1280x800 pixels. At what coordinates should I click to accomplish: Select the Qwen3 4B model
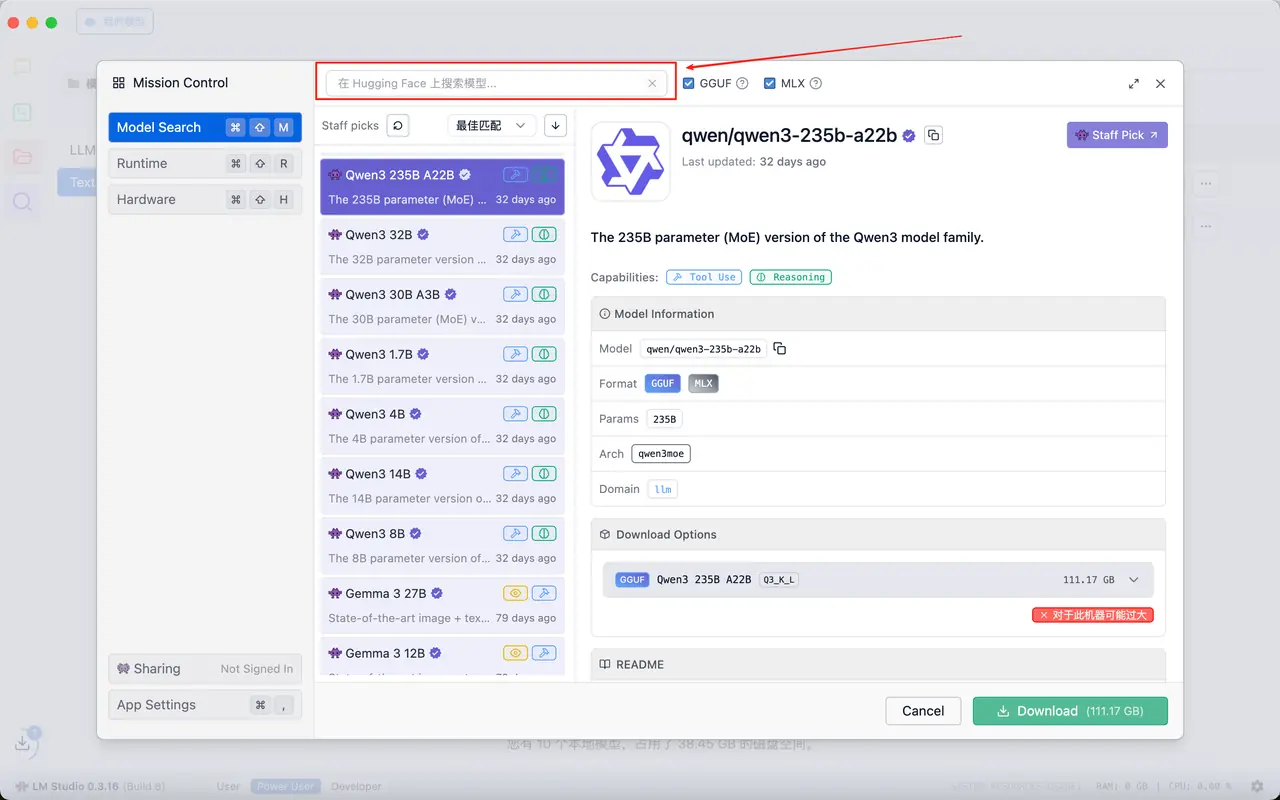(442, 427)
